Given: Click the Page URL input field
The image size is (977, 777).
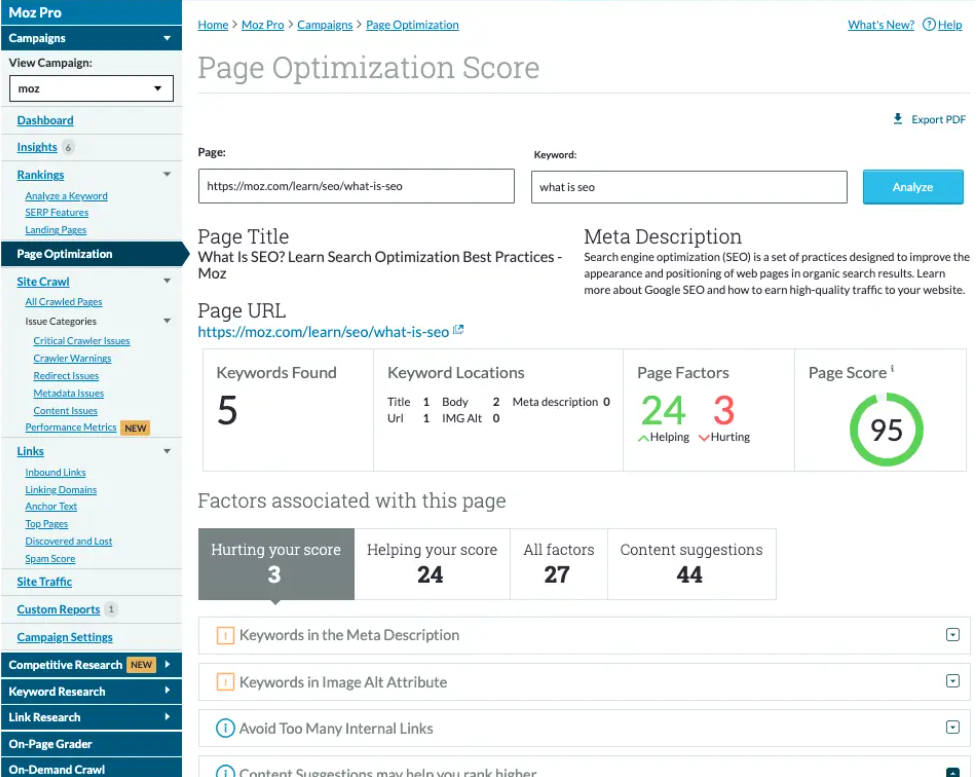Looking at the screenshot, I should tap(356, 186).
